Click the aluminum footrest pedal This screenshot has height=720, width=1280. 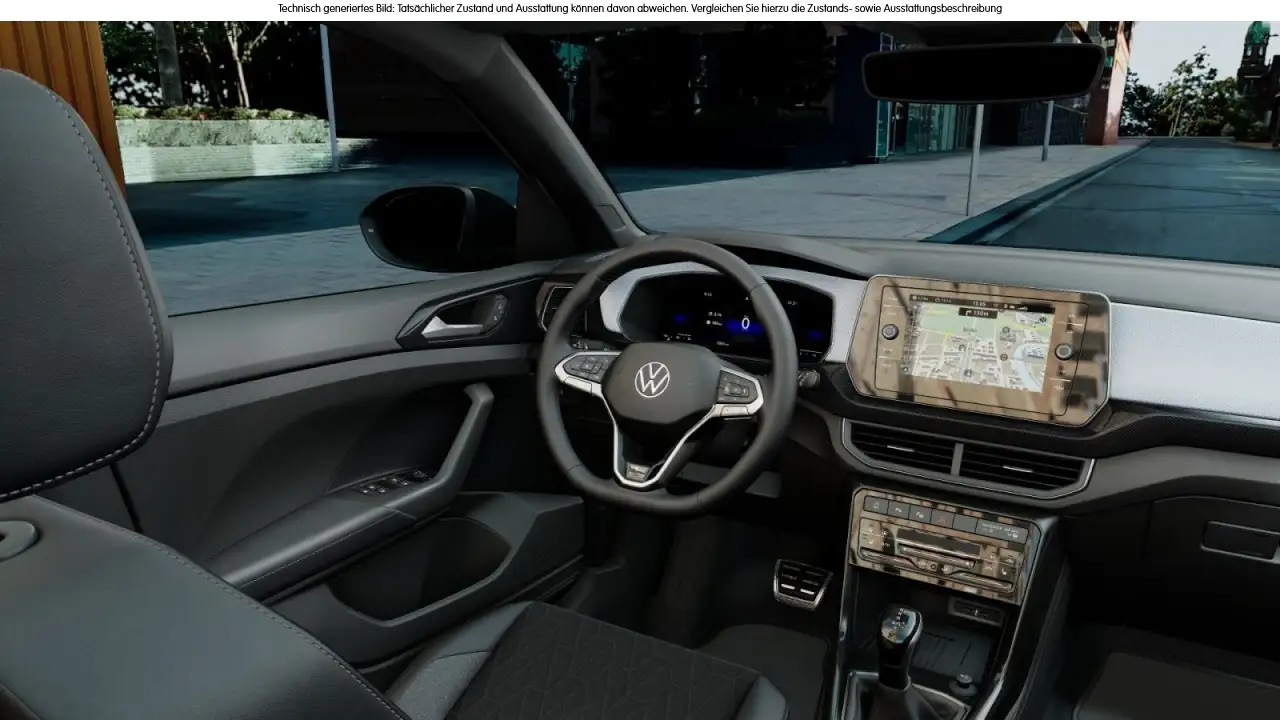802,583
